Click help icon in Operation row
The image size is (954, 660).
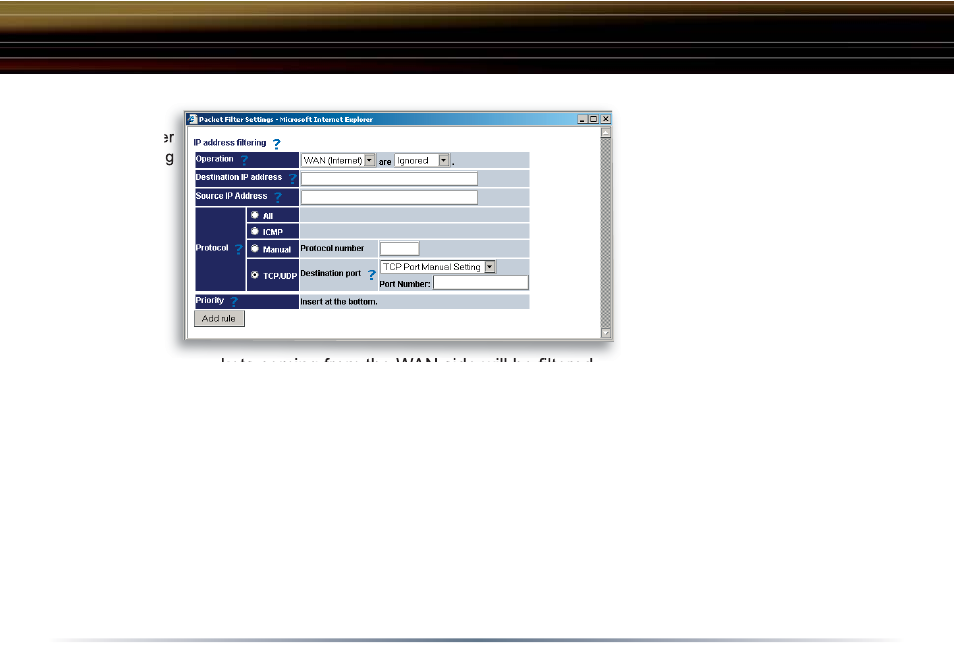pos(244,160)
